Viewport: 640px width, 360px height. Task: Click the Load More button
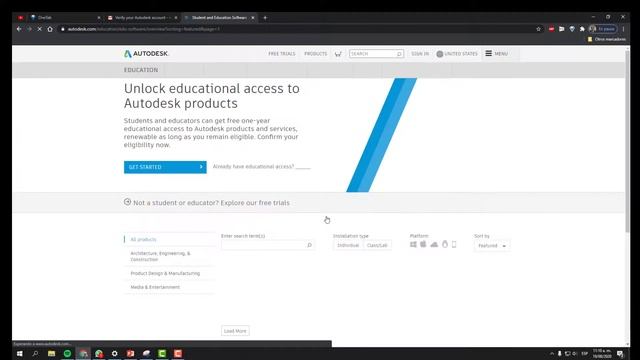coord(235,331)
